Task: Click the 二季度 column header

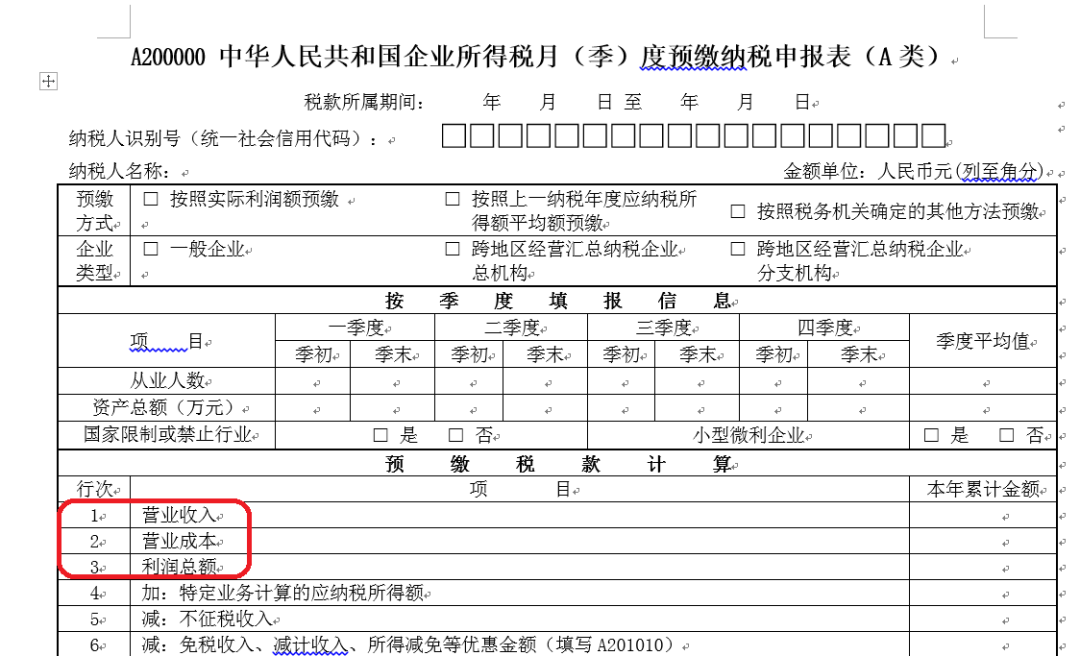Action: pos(511,328)
